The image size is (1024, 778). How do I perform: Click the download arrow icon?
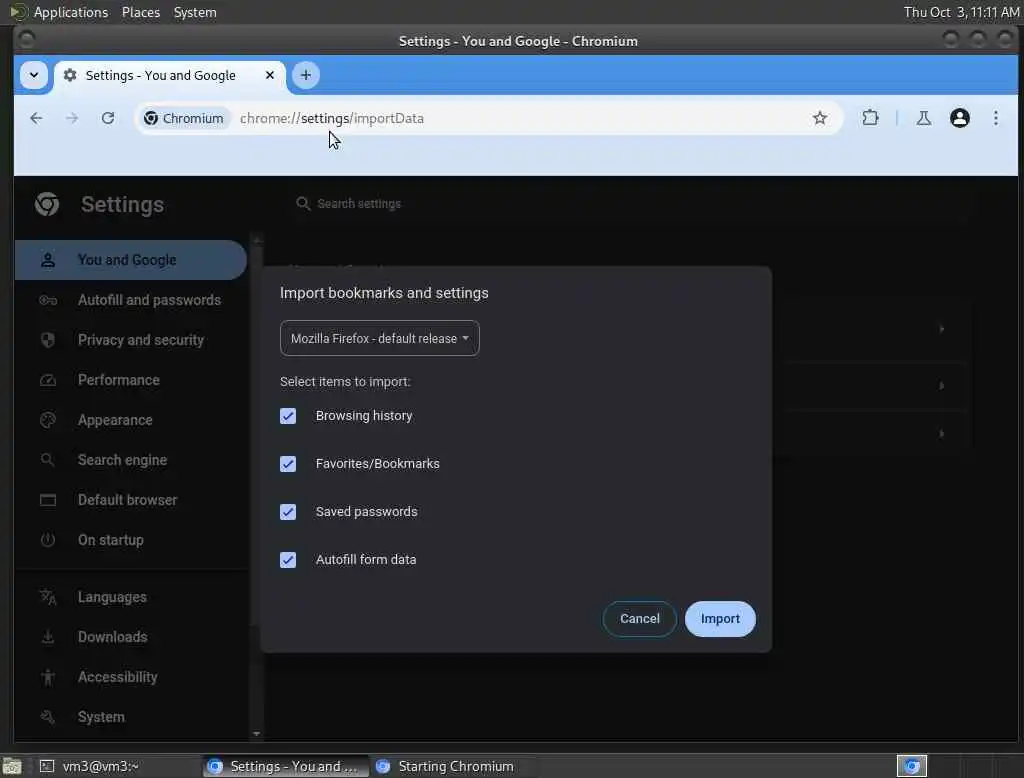tap(48, 637)
